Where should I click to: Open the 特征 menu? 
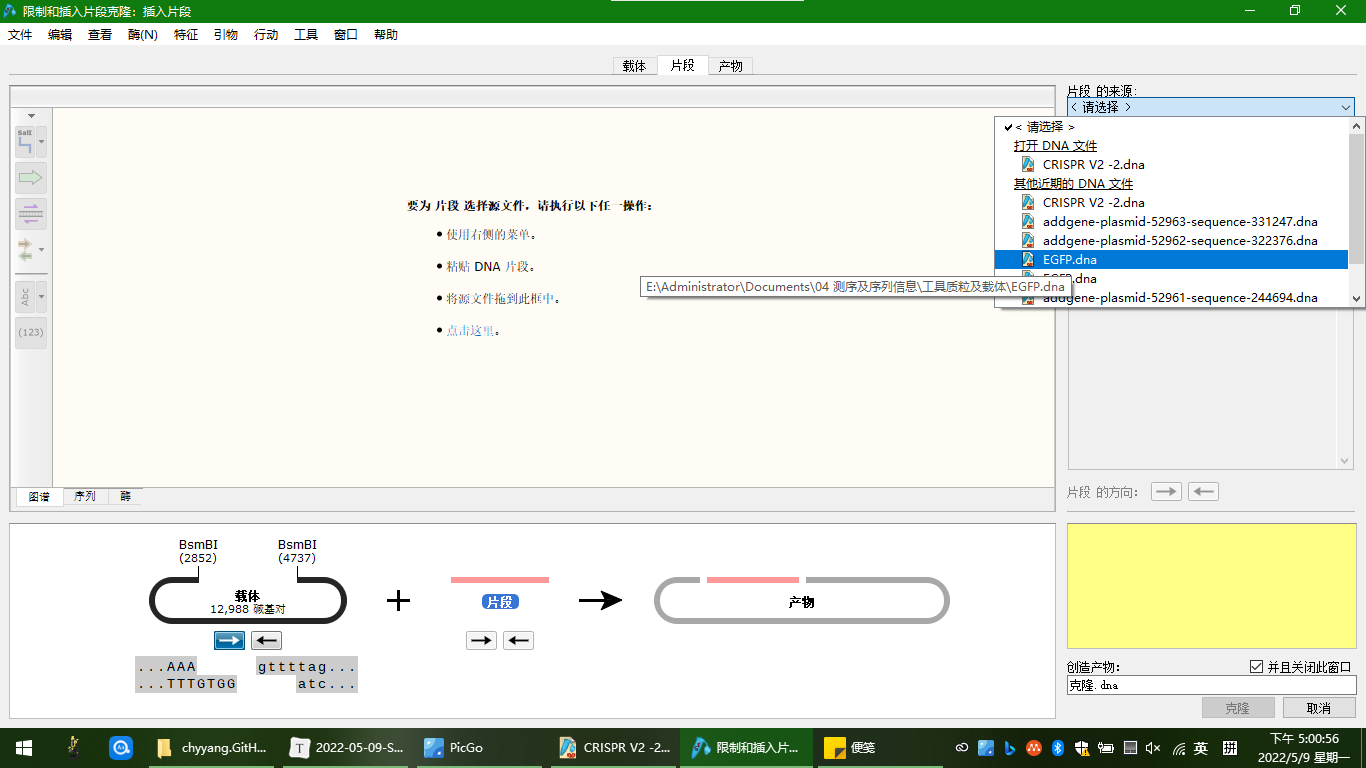pyautogui.click(x=186, y=34)
